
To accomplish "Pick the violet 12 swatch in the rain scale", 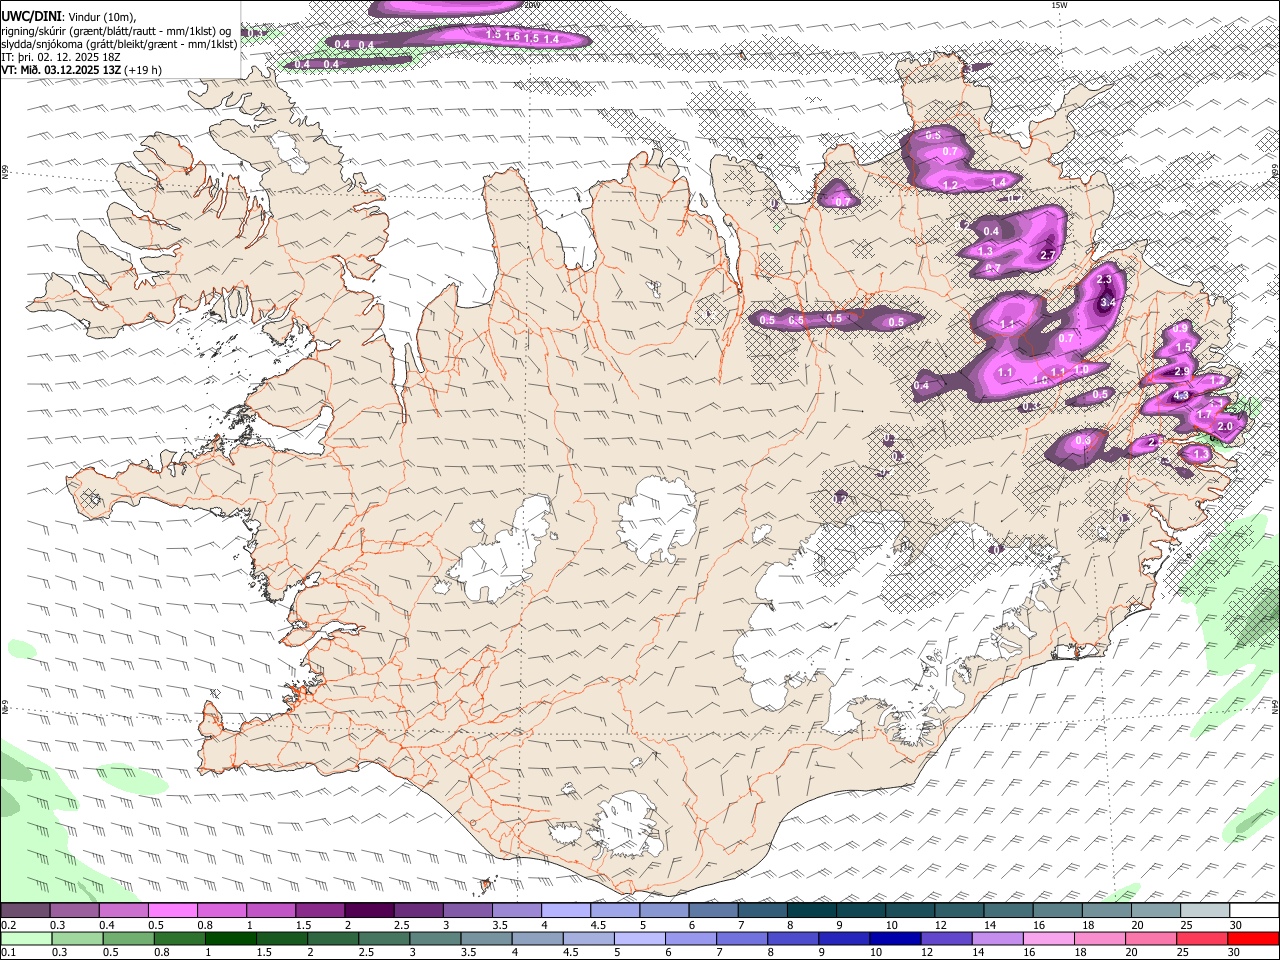I will pyautogui.click(x=945, y=938).
